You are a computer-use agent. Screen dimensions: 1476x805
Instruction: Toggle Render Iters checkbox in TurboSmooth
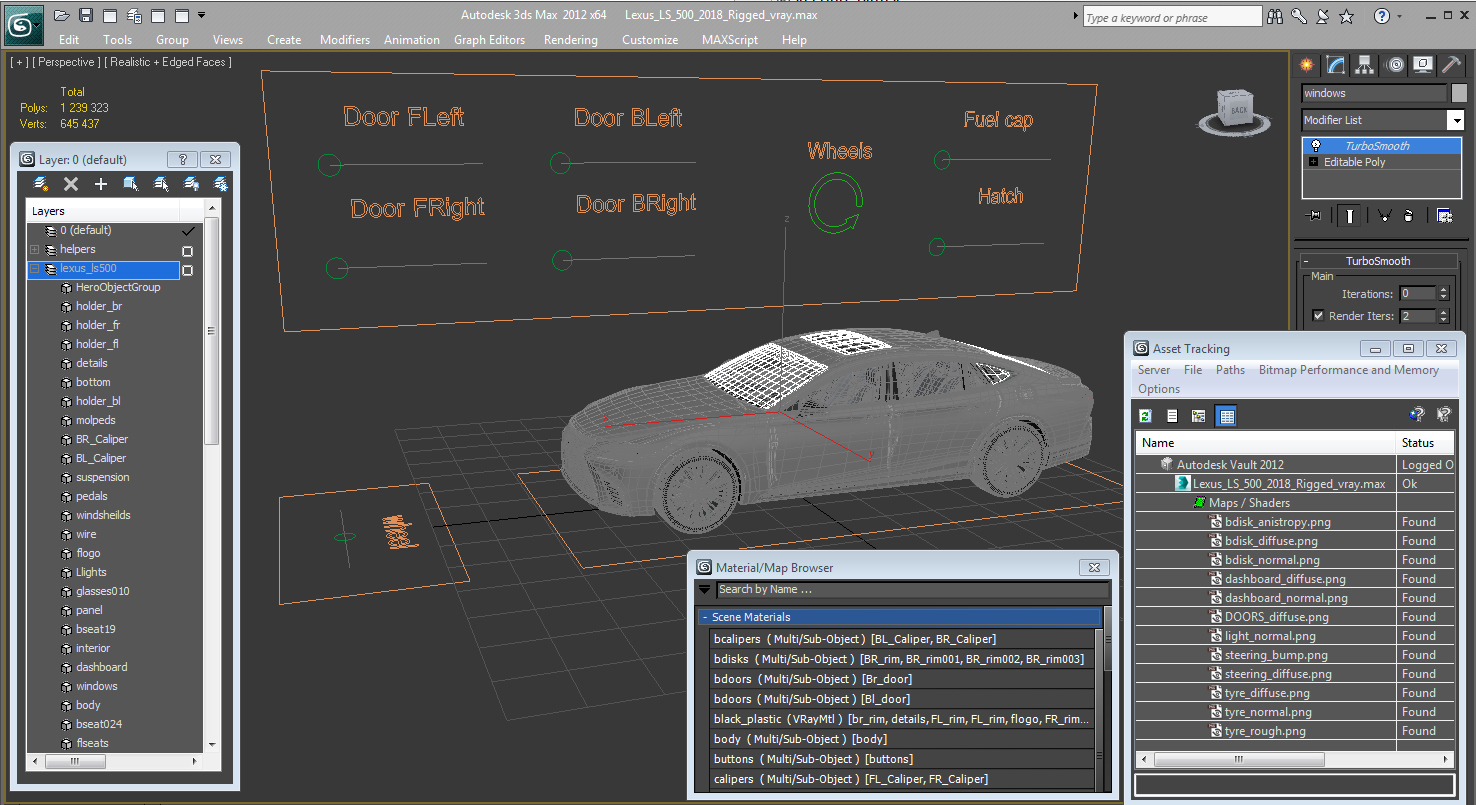coord(1318,316)
